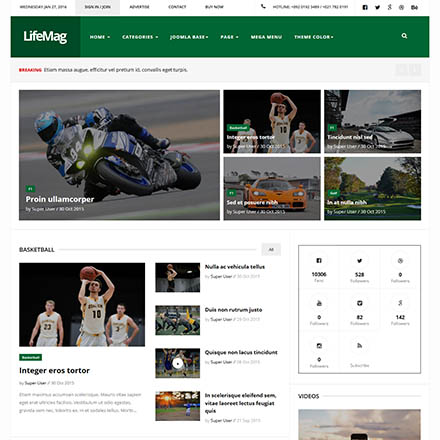Click the Basketball tag on the top featured slide
The image size is (440, 440).
tap(238, 128)
